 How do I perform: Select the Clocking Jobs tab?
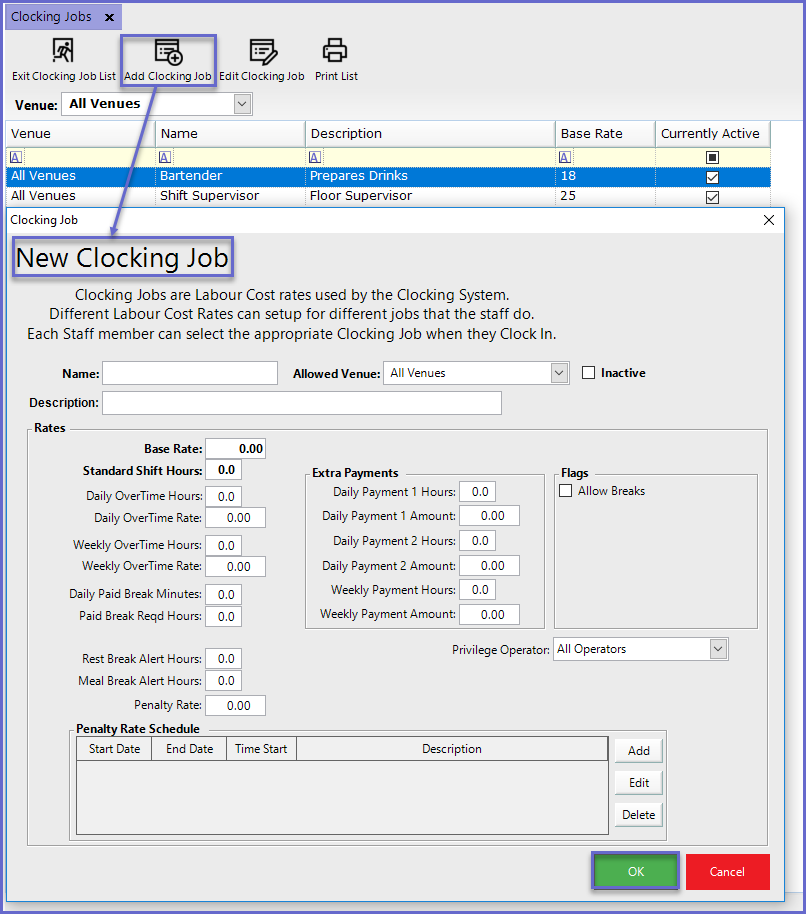click(51, 17)
